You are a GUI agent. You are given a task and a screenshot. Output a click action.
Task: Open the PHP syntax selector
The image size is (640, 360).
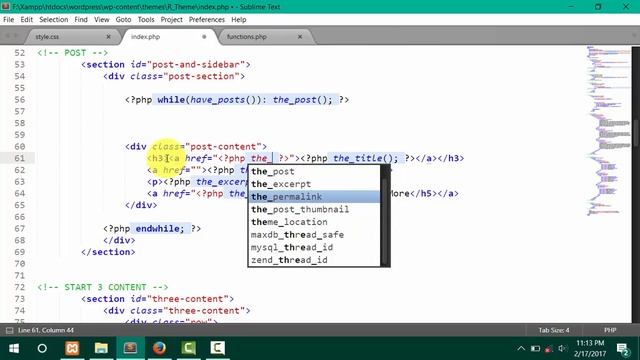coord(610,330)
